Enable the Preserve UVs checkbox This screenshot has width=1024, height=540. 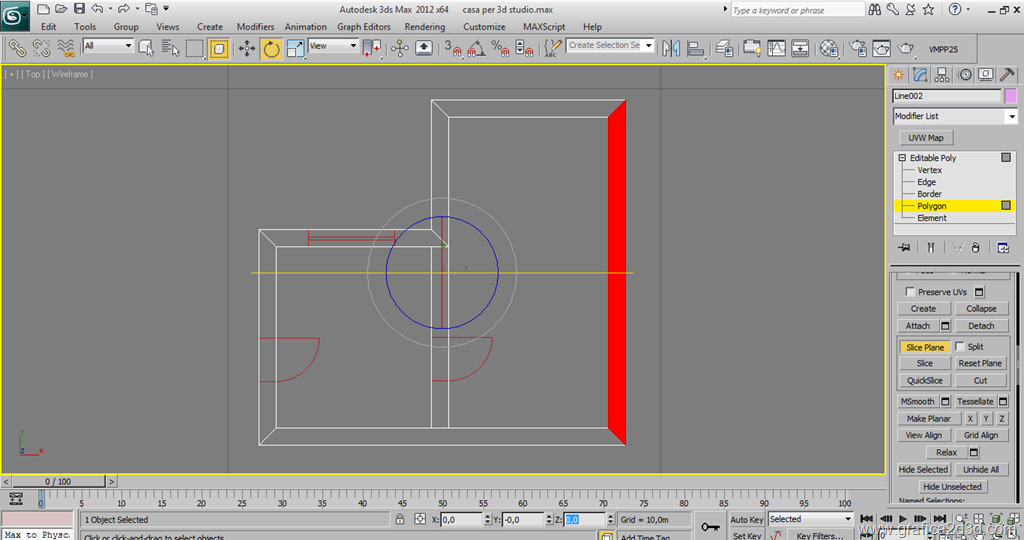909,292
